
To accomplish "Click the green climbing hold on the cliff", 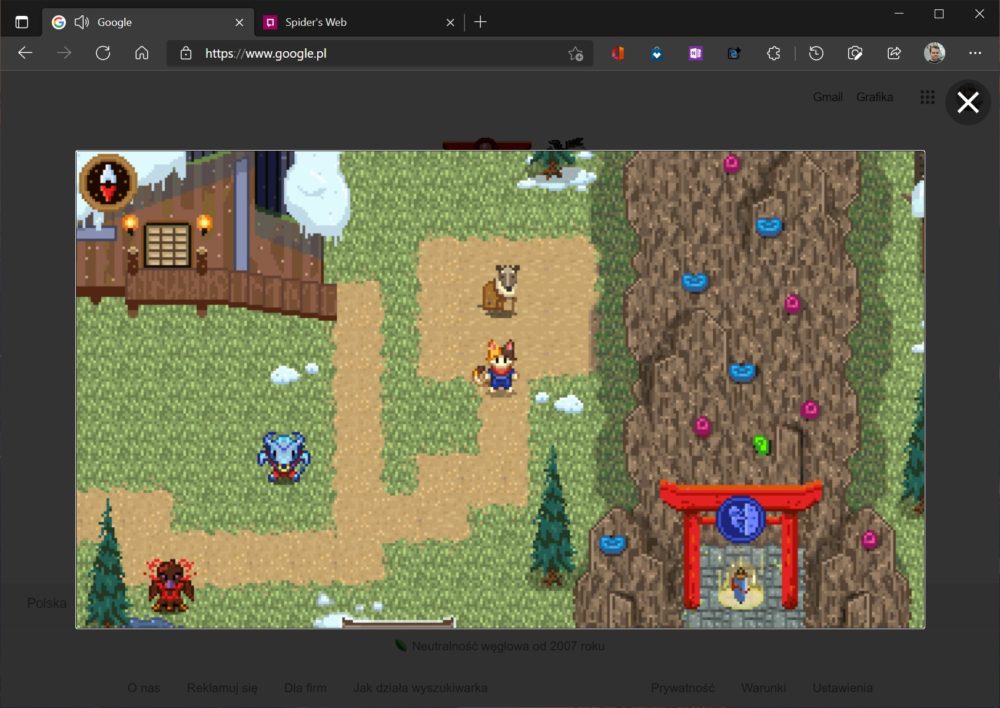I will (x=761, y=445).
